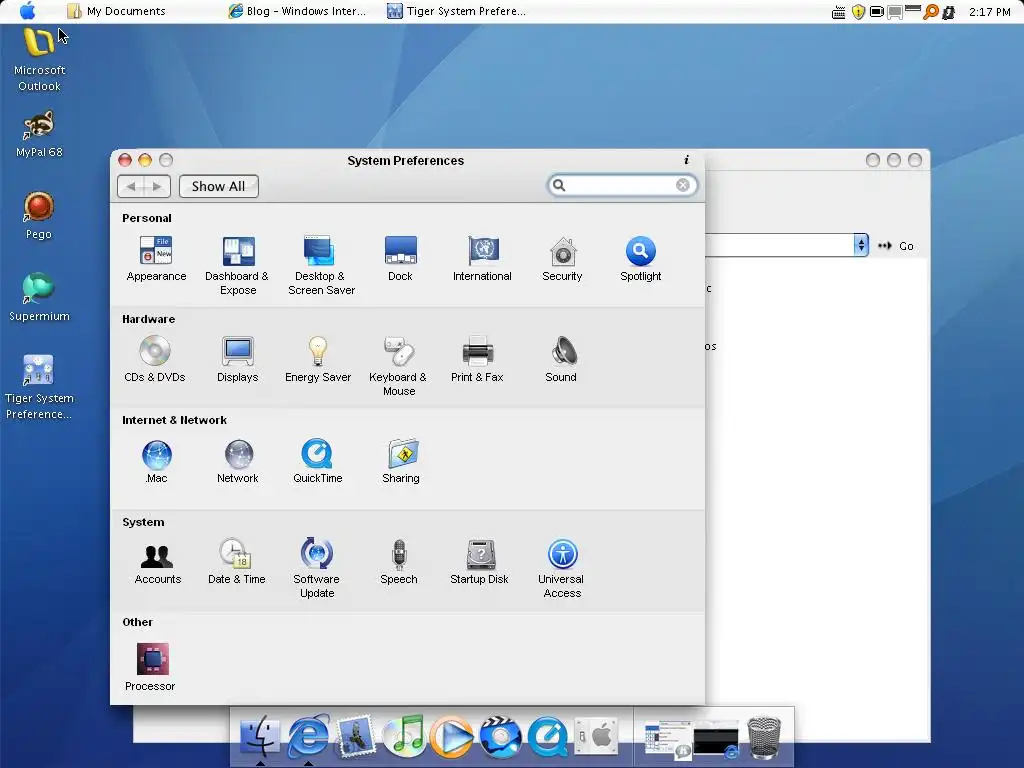Restore the minimized window thumbnail in dock
The width and height of the screenshot is (1024, 768).
[667, 739]
